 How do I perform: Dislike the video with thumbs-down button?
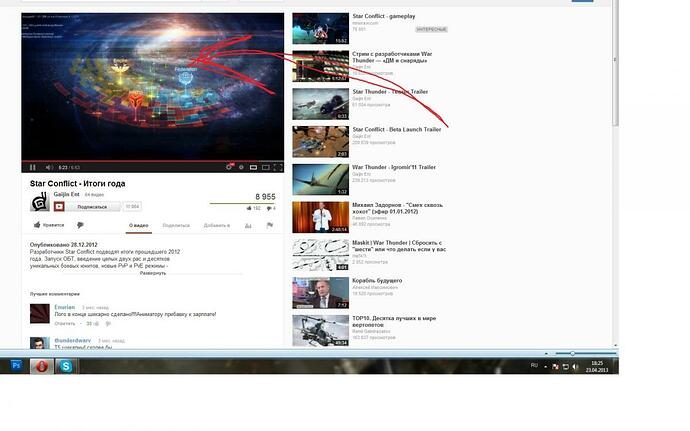[80, 225]
